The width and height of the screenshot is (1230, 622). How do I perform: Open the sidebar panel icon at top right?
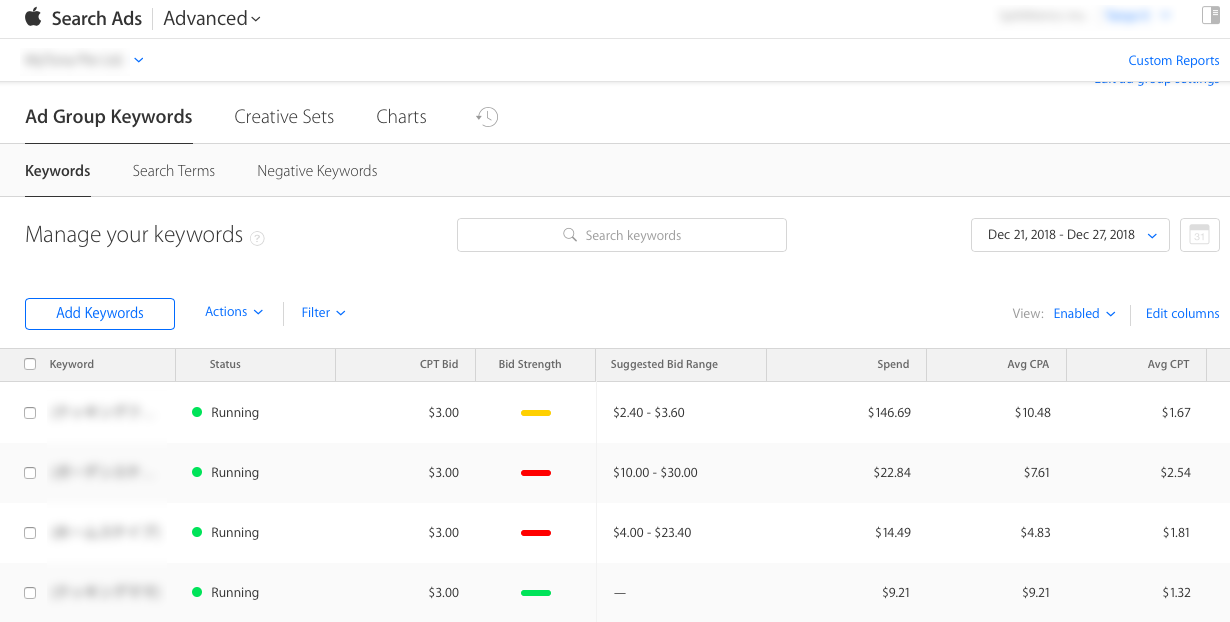(1210, 15)
